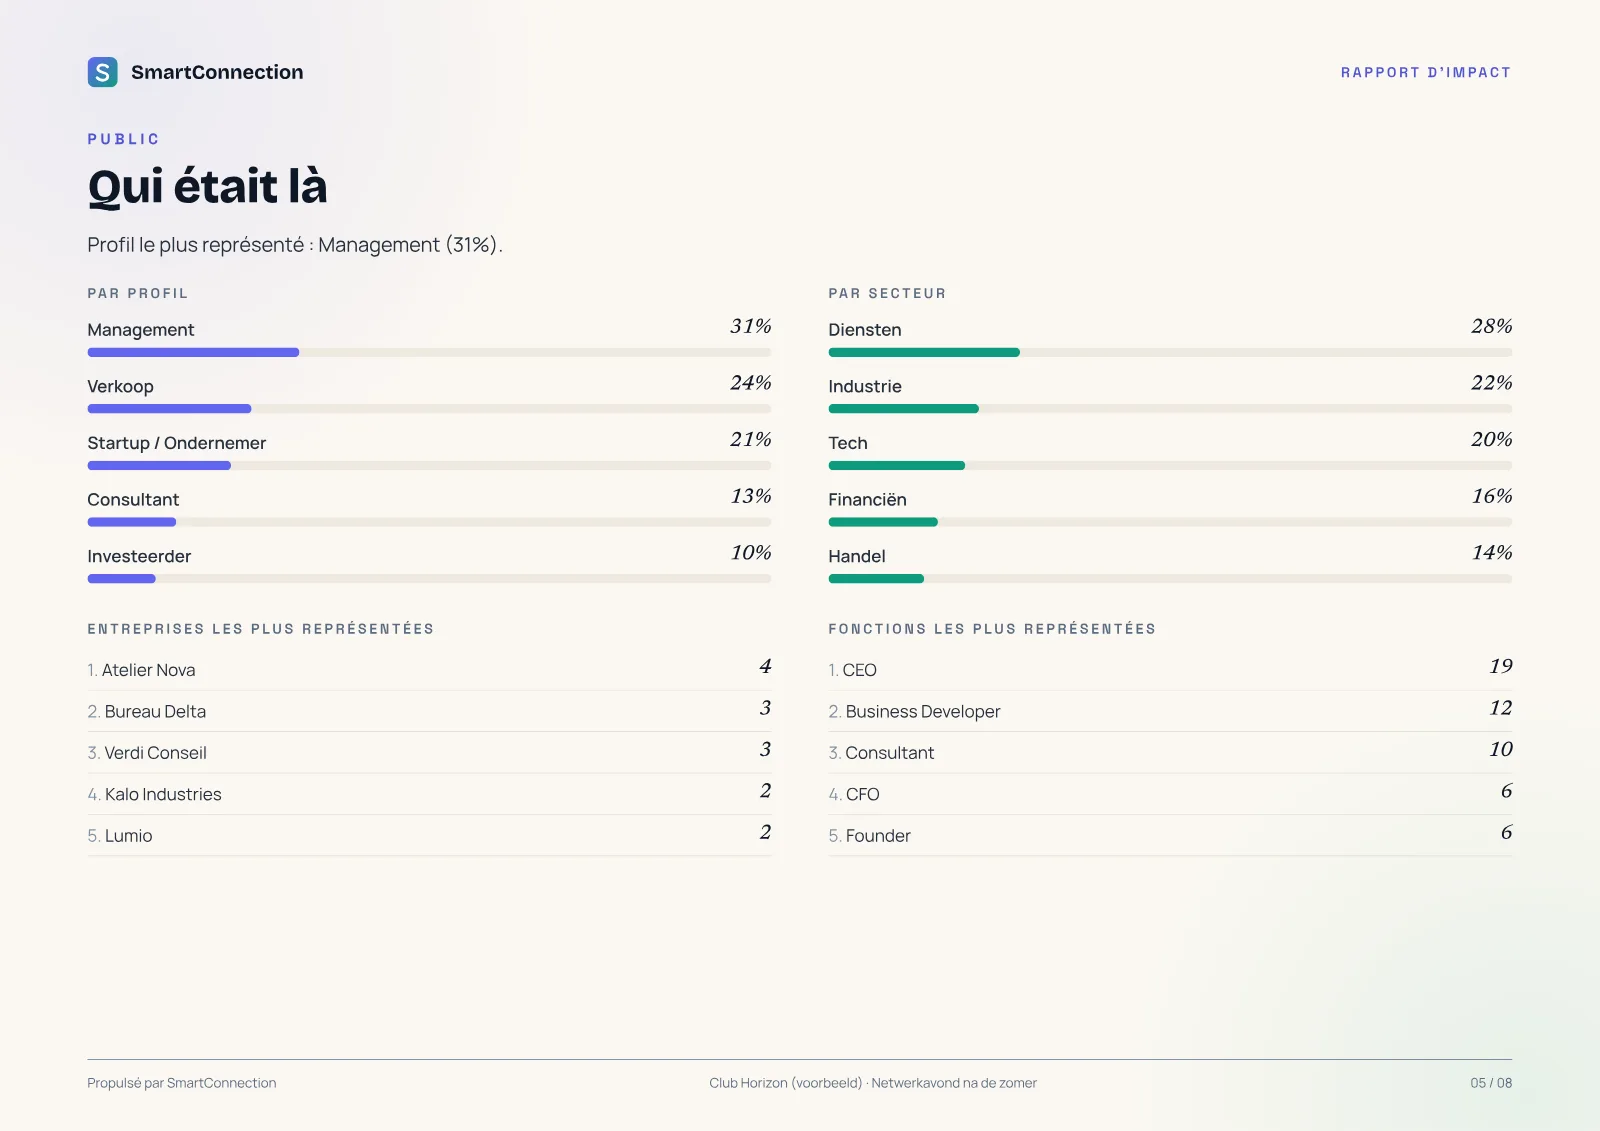1600x1131 pixels.
Task: Select the Industrie label
Action: (865, 386)
